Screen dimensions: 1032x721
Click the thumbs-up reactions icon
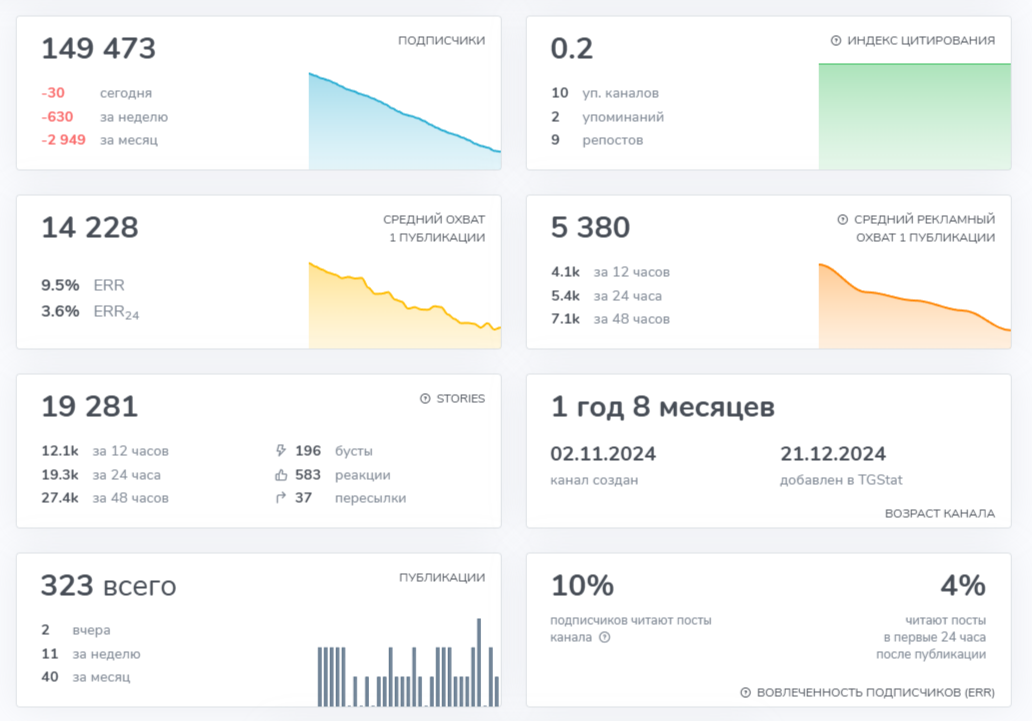point(281,475)
